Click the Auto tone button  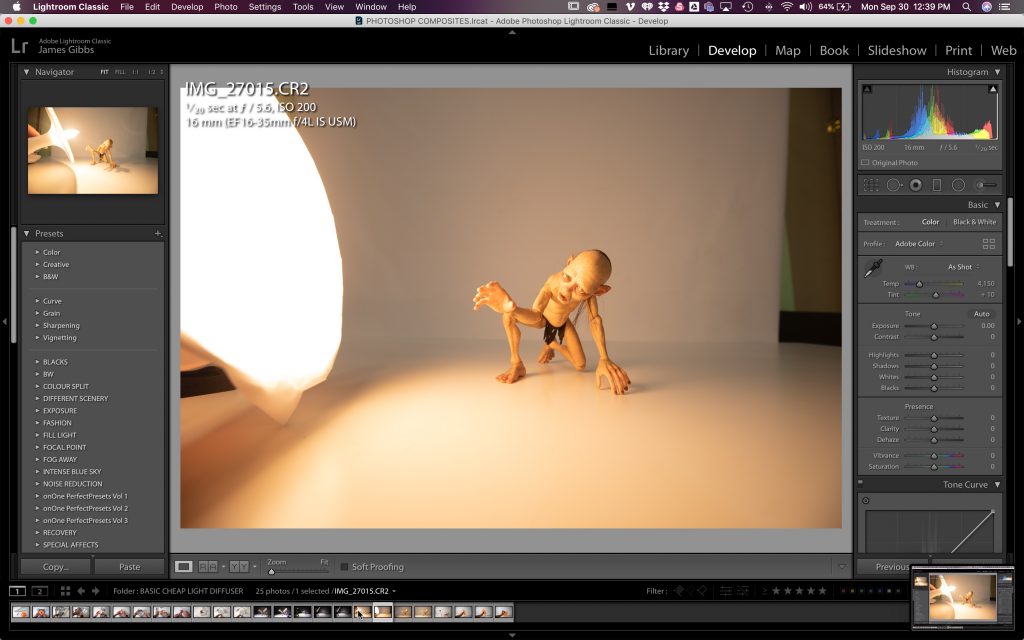982,314
